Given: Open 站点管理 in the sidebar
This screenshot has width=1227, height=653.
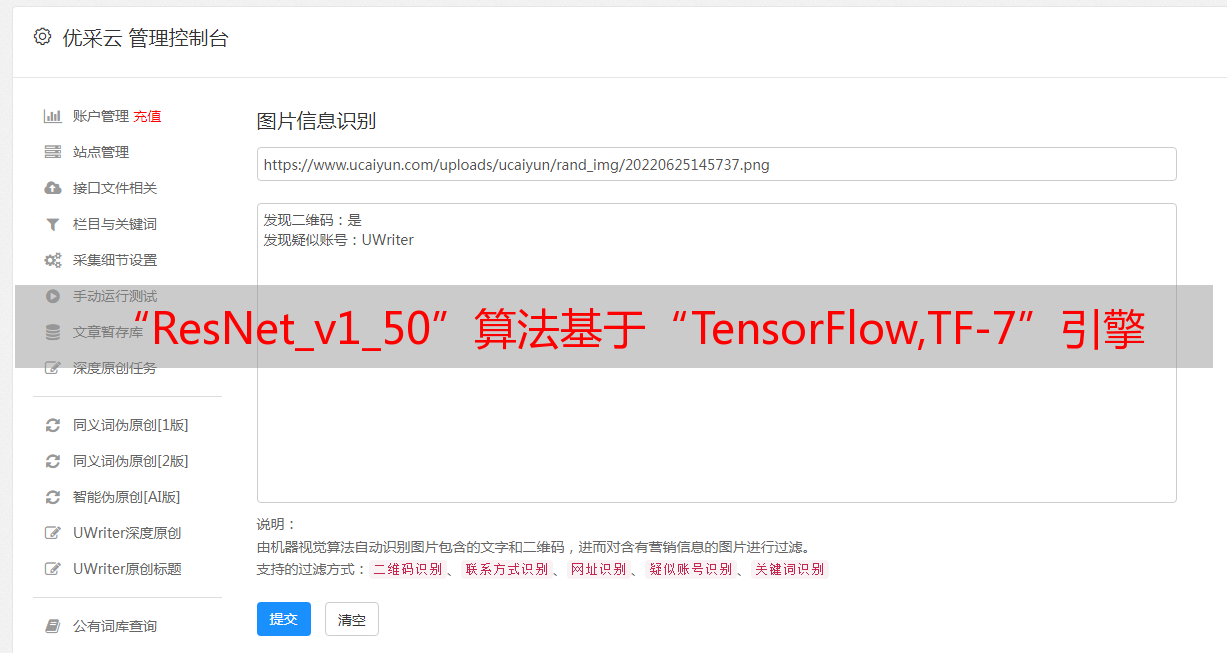Looking at the screenshot, I should tap(101, 152).
